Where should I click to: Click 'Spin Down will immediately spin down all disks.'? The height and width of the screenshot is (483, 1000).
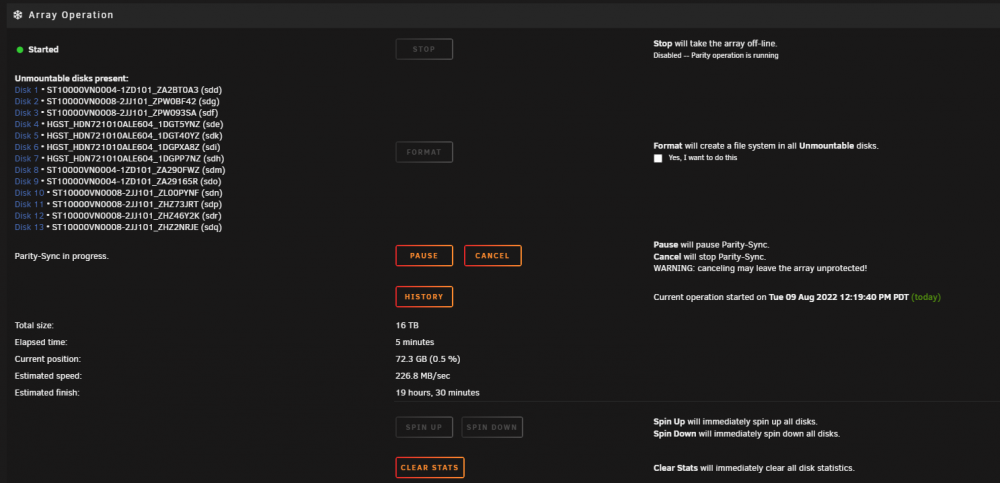(747, 434)
